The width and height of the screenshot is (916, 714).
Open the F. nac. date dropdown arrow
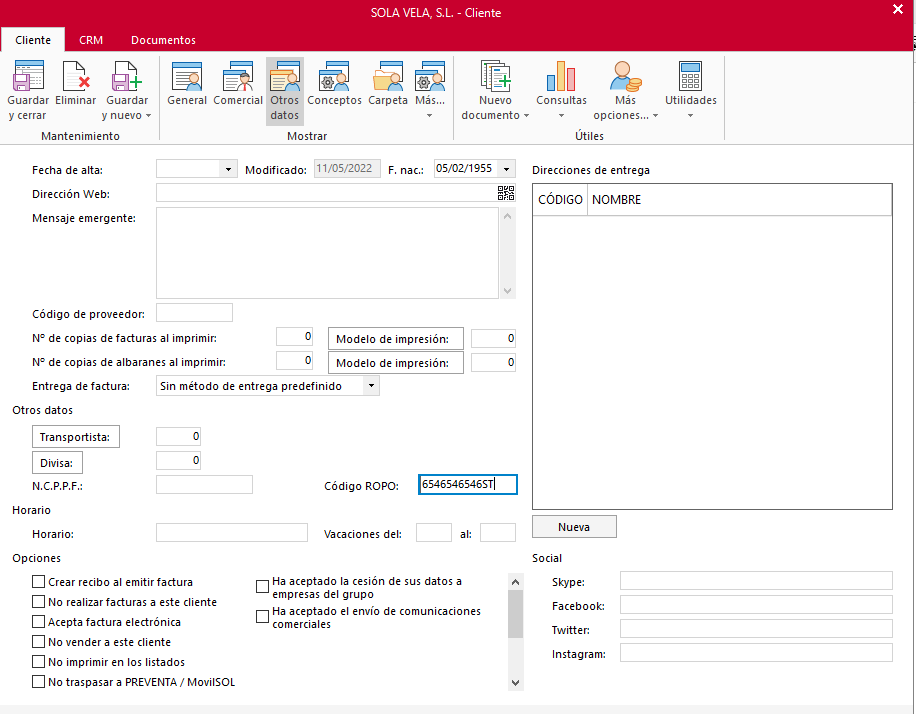tap(506, 169)
